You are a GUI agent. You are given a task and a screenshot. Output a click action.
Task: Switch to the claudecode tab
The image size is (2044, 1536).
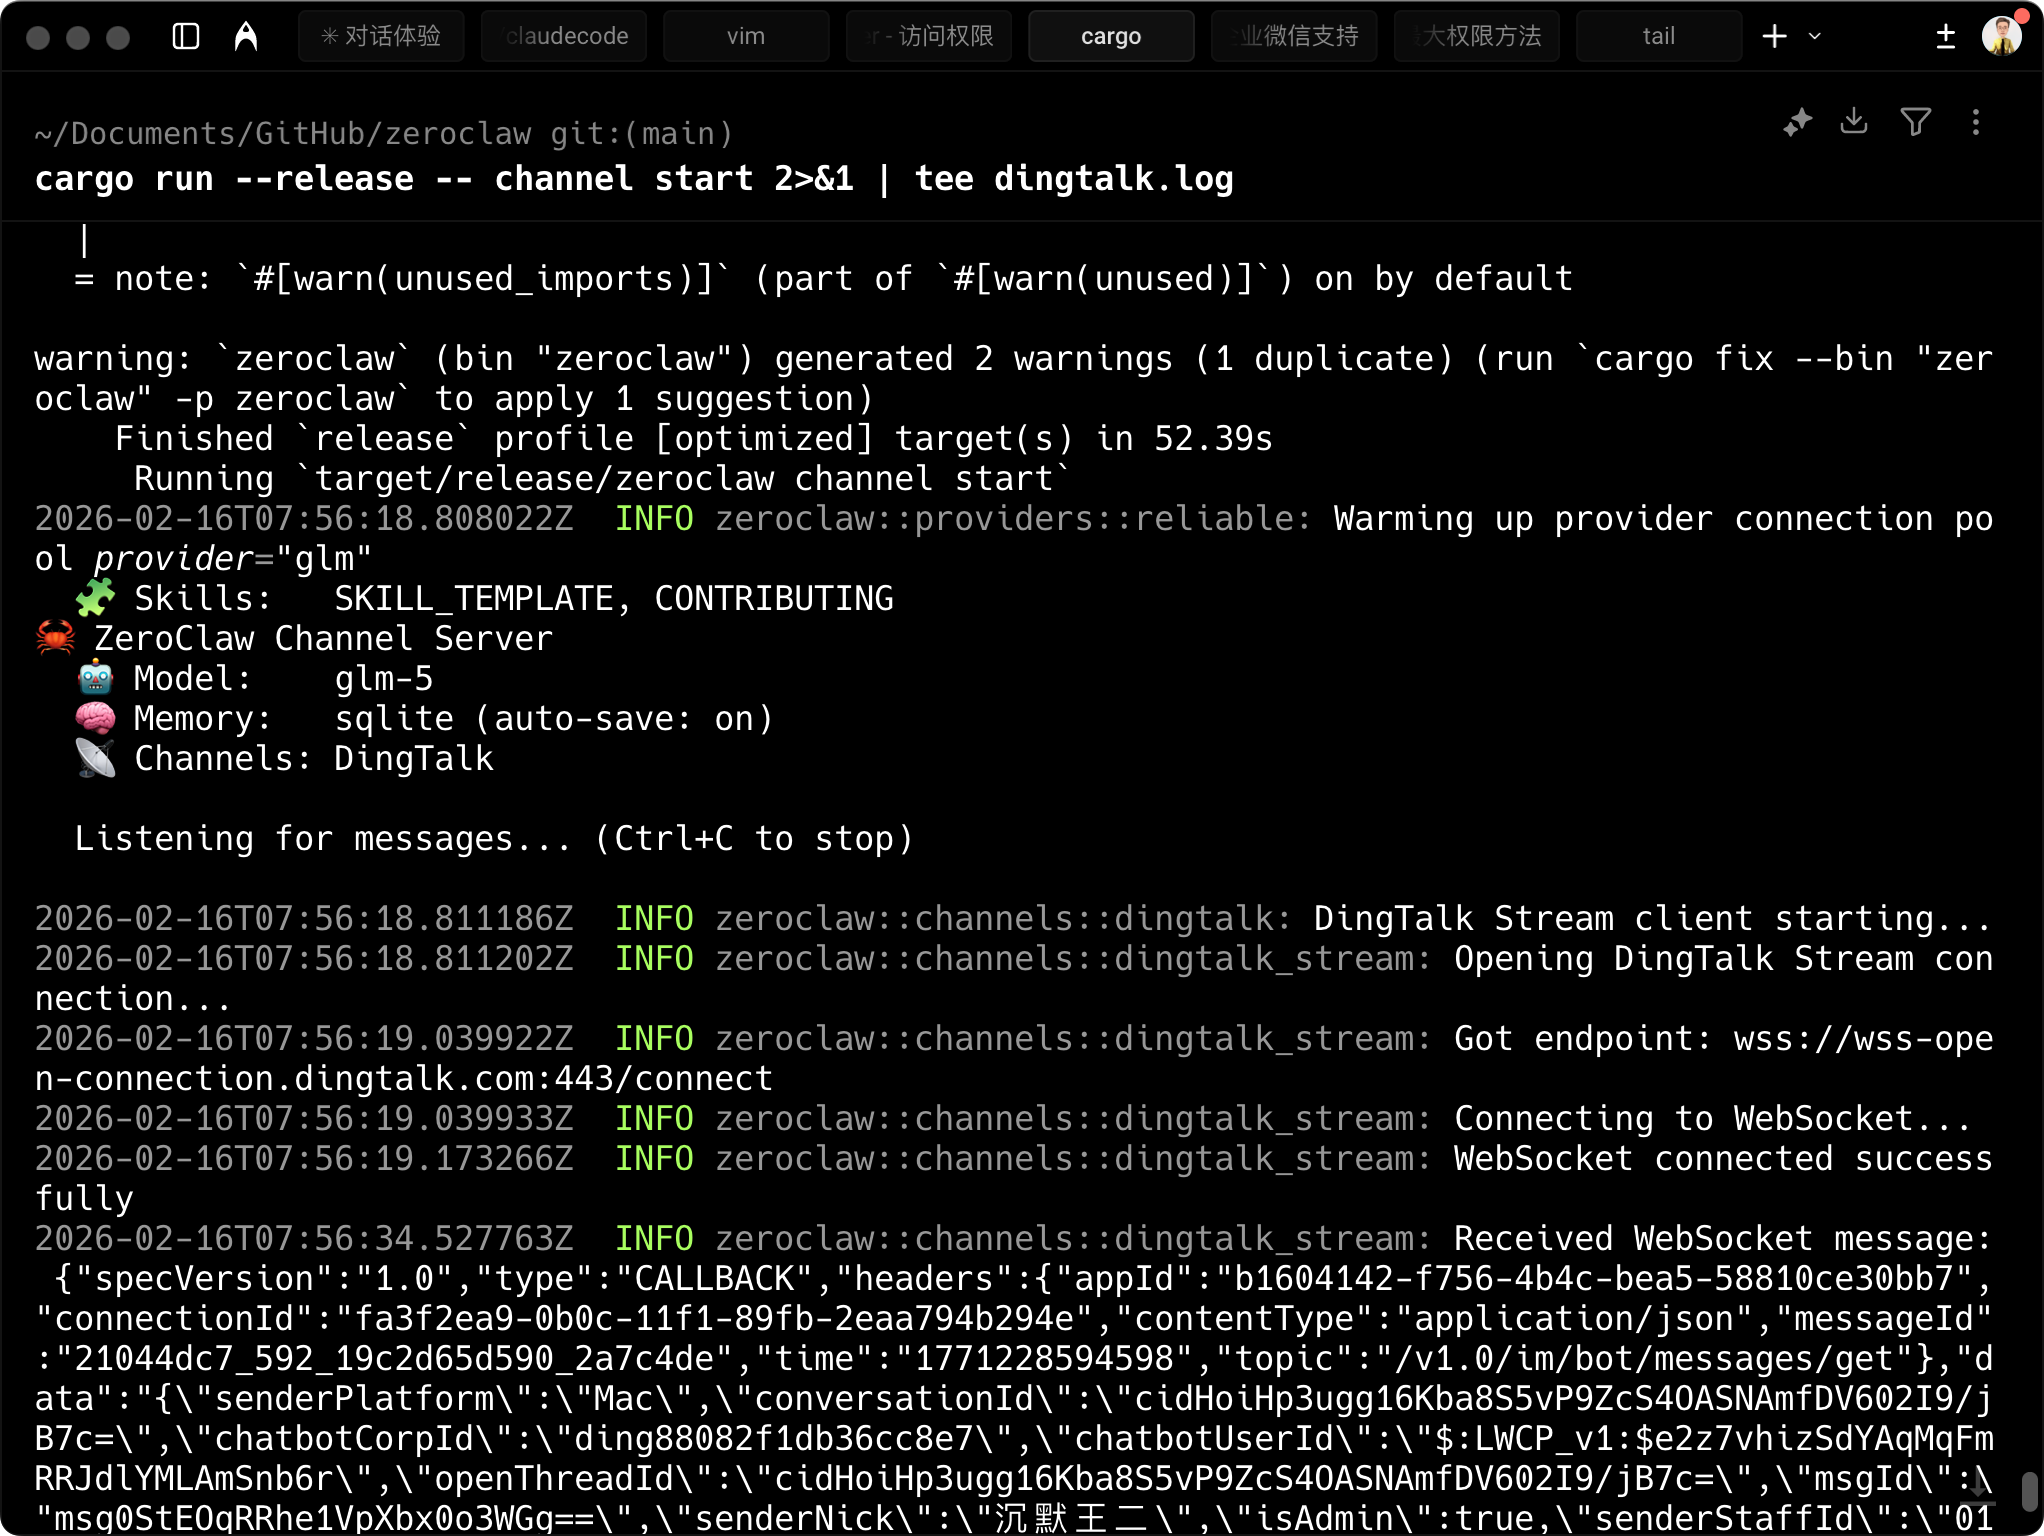pyautogui.click(x=564, y=37)
